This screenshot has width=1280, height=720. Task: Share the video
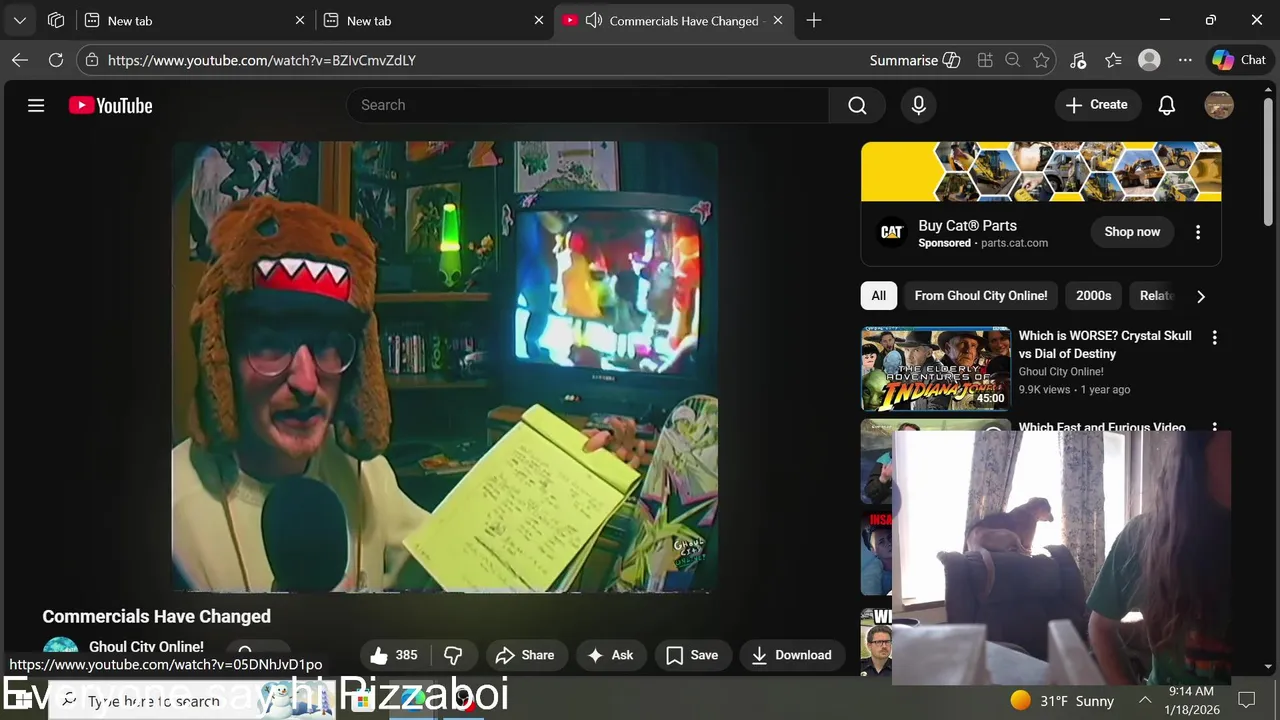coord(524,655)
